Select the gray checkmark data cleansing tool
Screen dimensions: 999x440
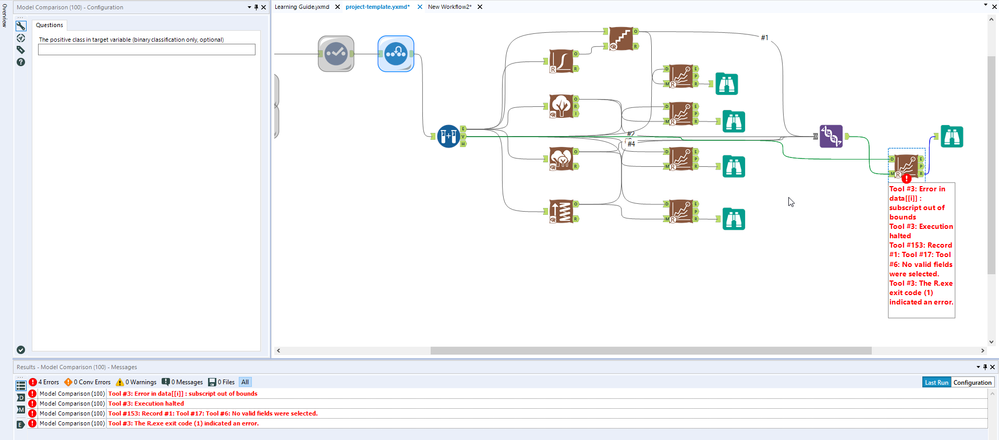(336, 53)
